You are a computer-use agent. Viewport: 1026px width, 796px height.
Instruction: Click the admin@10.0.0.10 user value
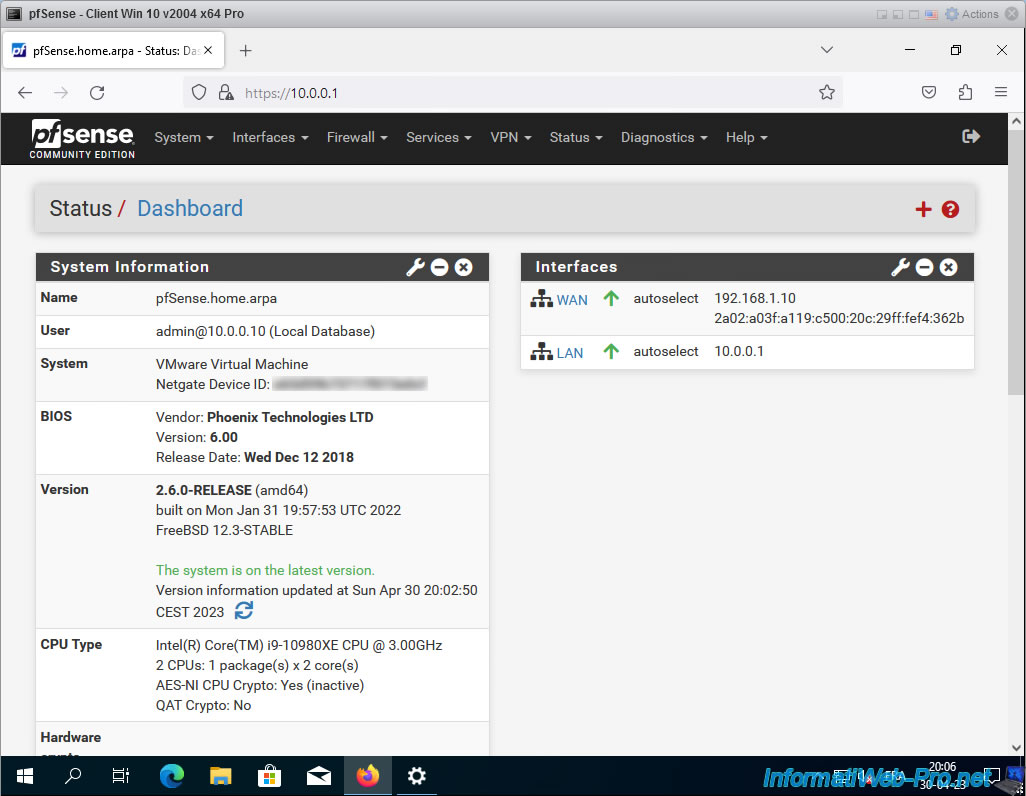265,331
